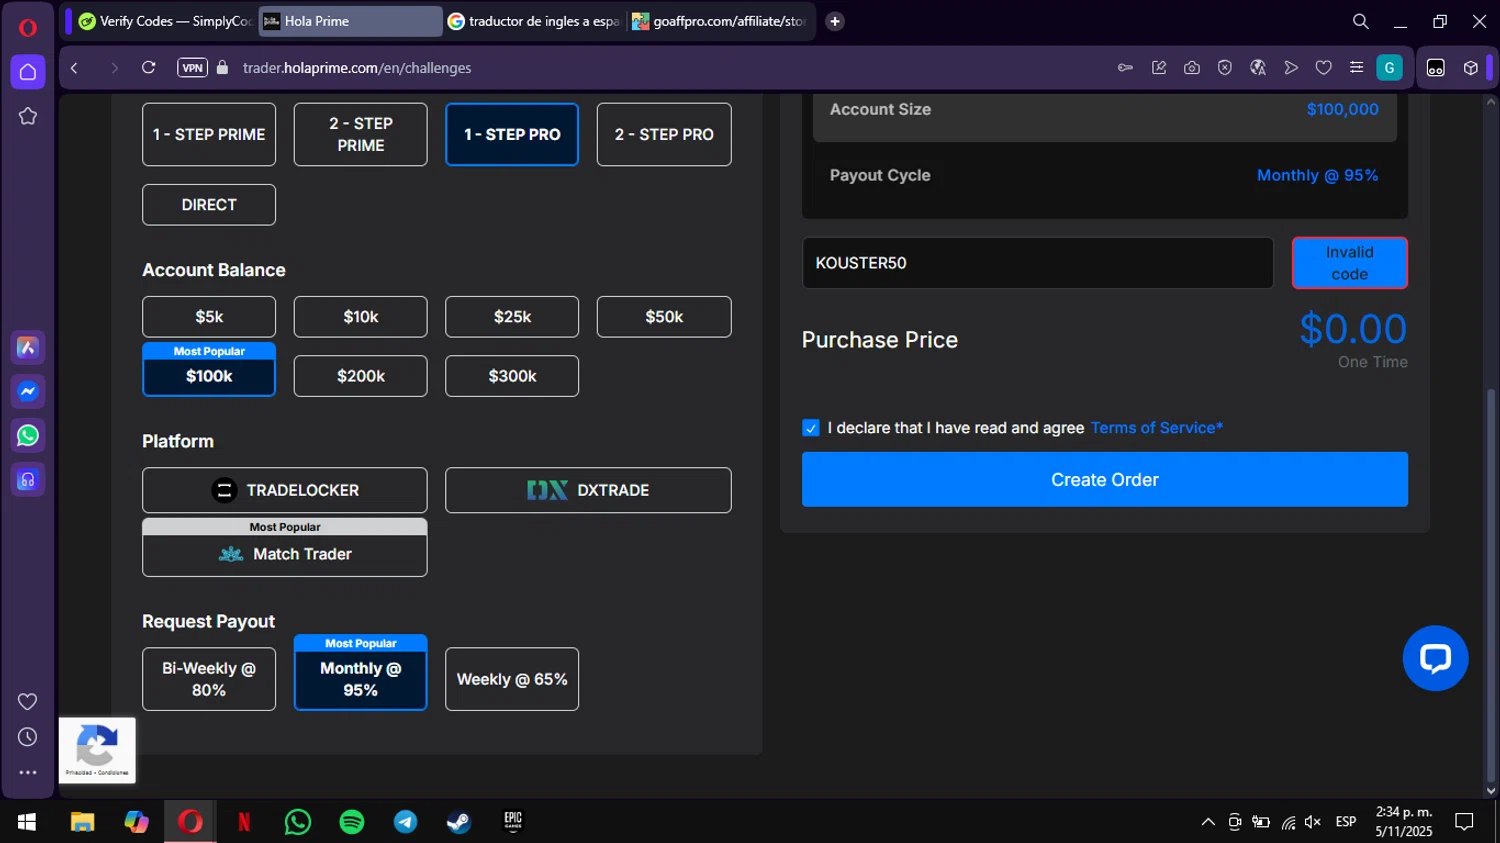This screenshot has height=843, width=1500.
Task: Switch to traductor de ingles tab
Action: pyautogui.click(x=535, y=21)
